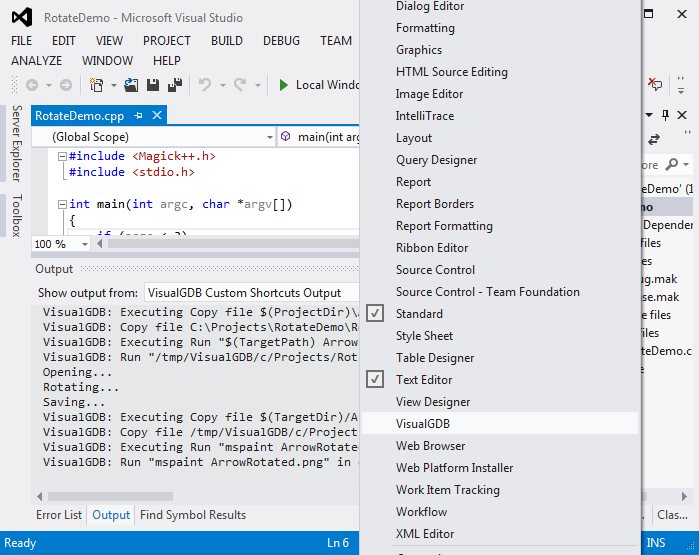
Task: Click the Solution Explorer sync arrows icon
Action: [654, 140]
